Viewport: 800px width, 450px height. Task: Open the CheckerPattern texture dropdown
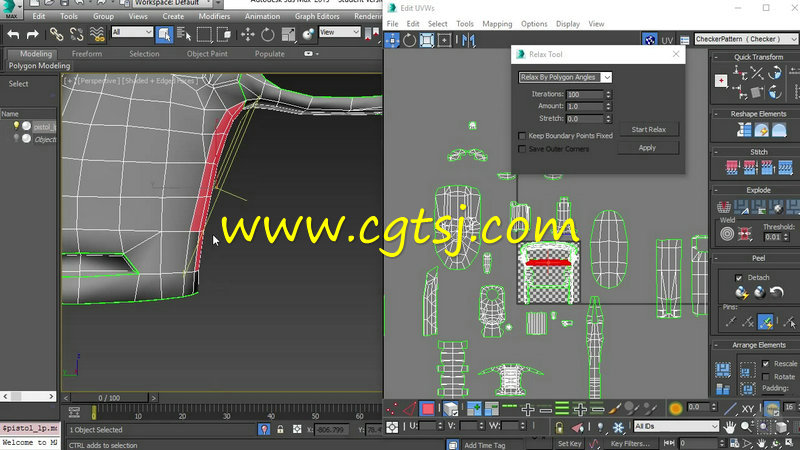pyautogui.click(x=745, y=39)
